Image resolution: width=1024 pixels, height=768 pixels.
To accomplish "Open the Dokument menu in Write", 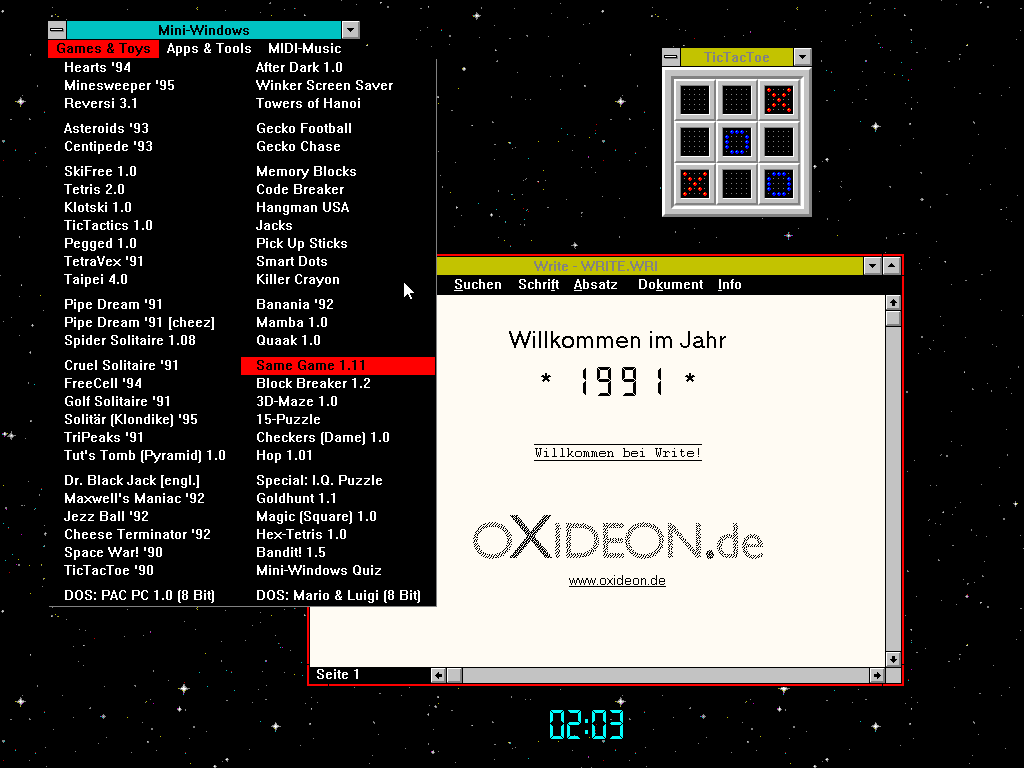I will (670, 285).
